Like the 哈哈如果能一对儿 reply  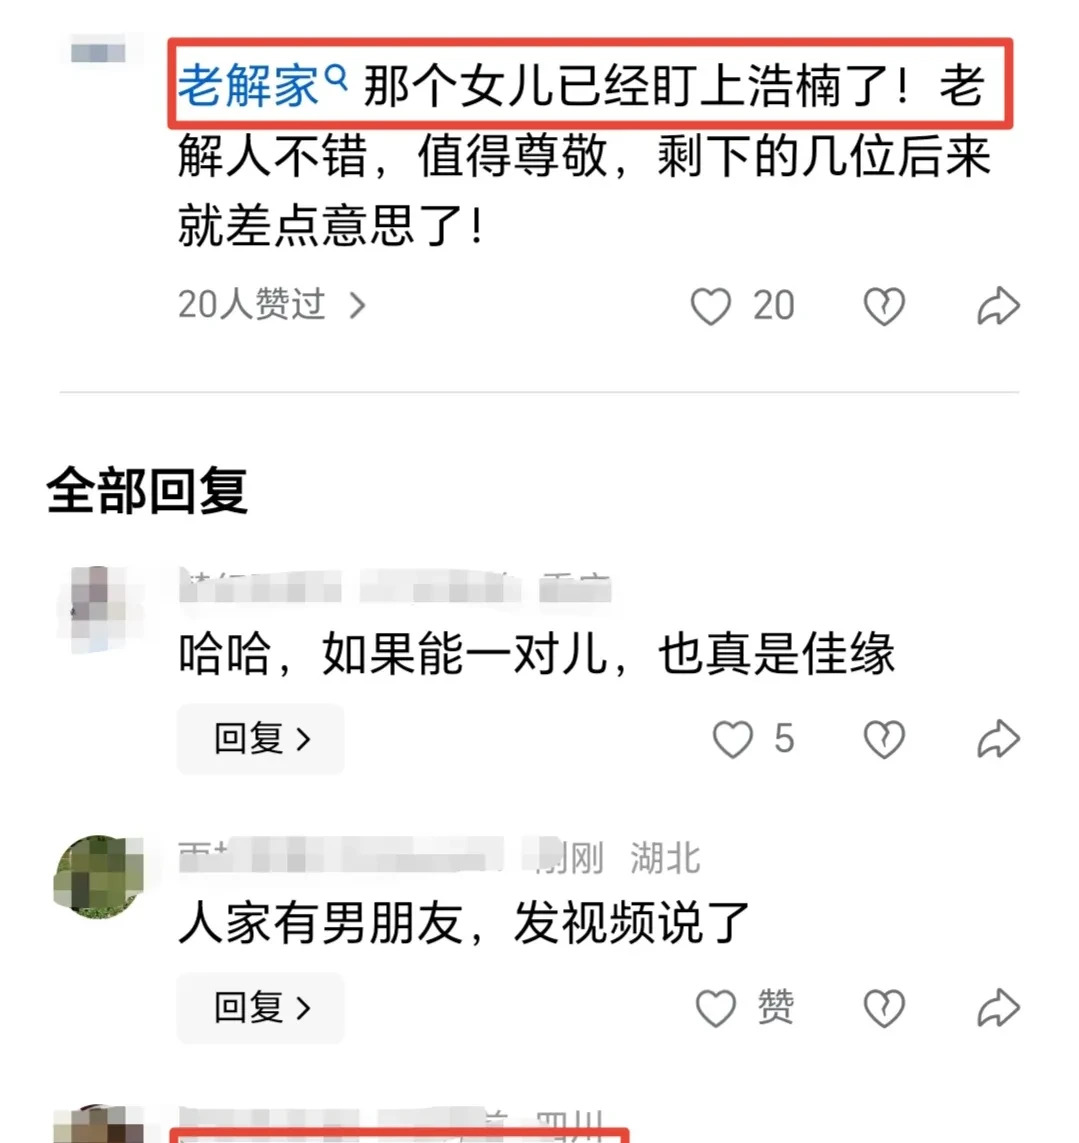[733, 739]
